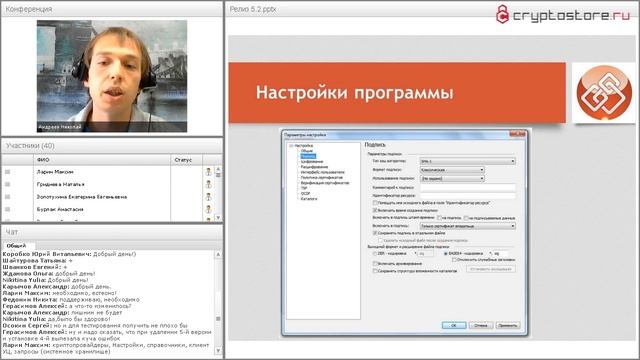This screenshot has height=360, width=640.
Task: Tick 'Сохранять структуру вложенности каталогов'
Action: coord(375,271)
